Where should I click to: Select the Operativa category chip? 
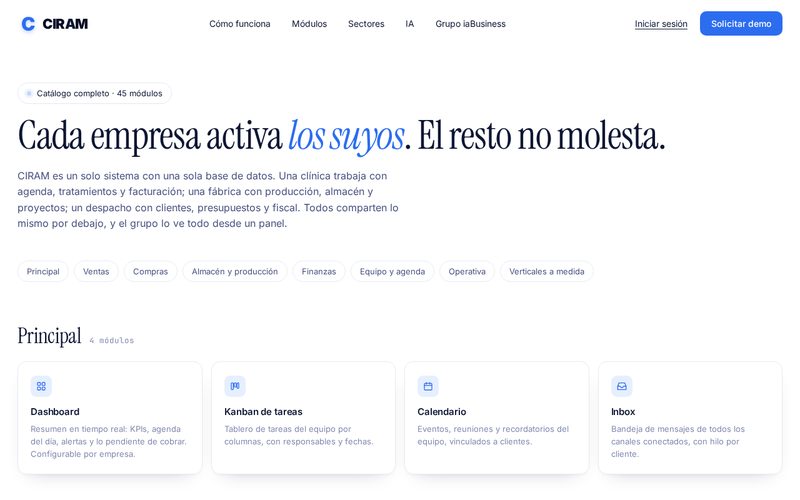tap(467, 271)
